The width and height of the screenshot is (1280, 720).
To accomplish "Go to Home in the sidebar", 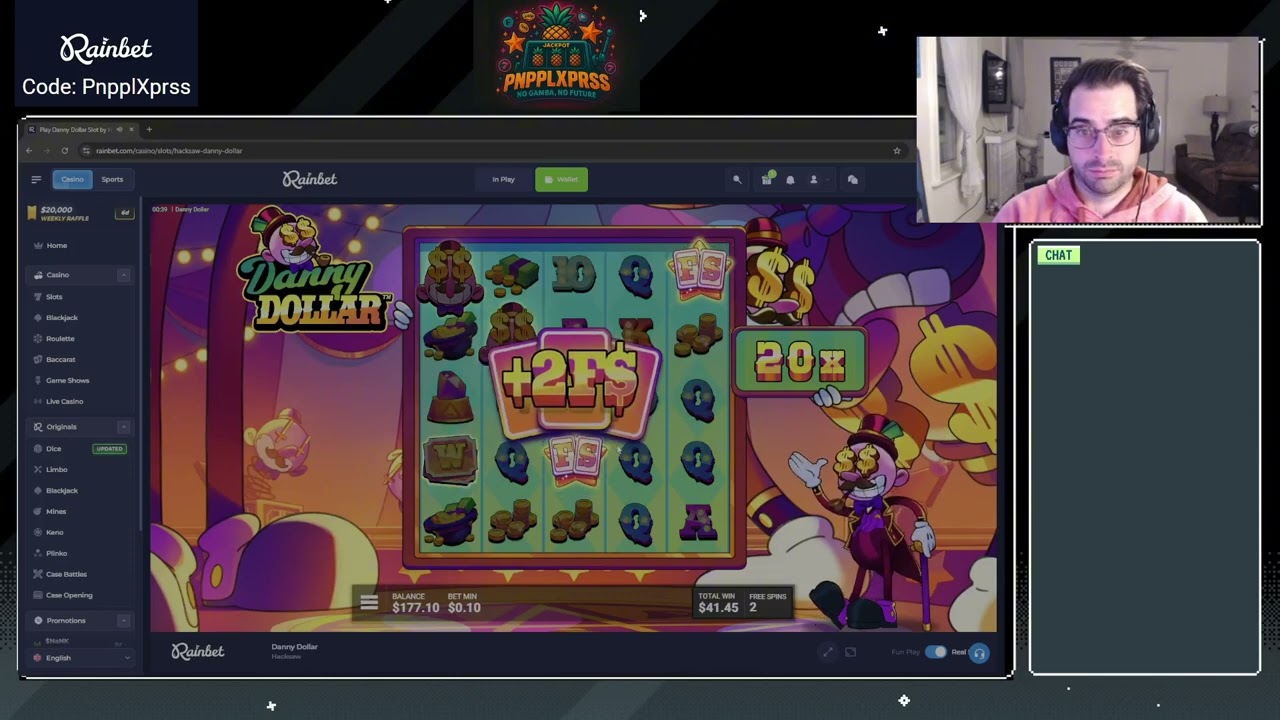I will click(57, 246).
